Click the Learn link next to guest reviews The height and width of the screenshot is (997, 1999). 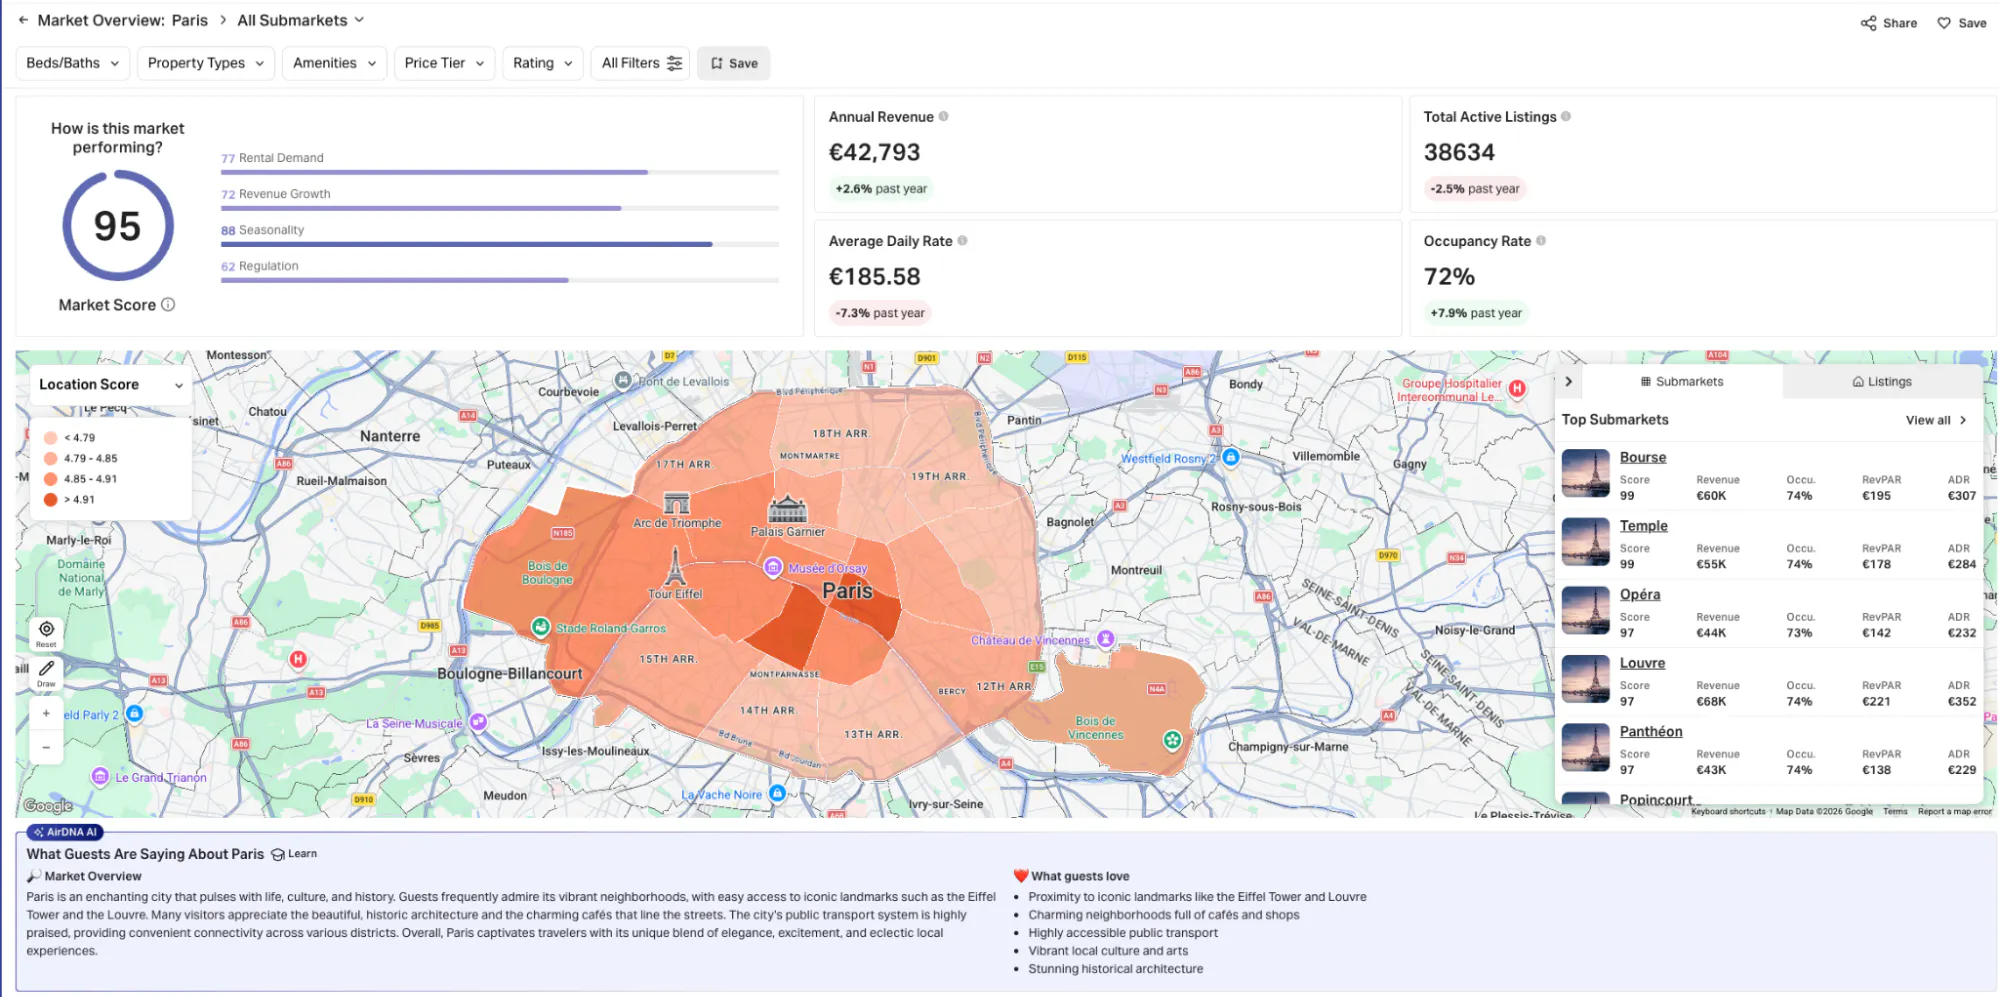point(294,854)
